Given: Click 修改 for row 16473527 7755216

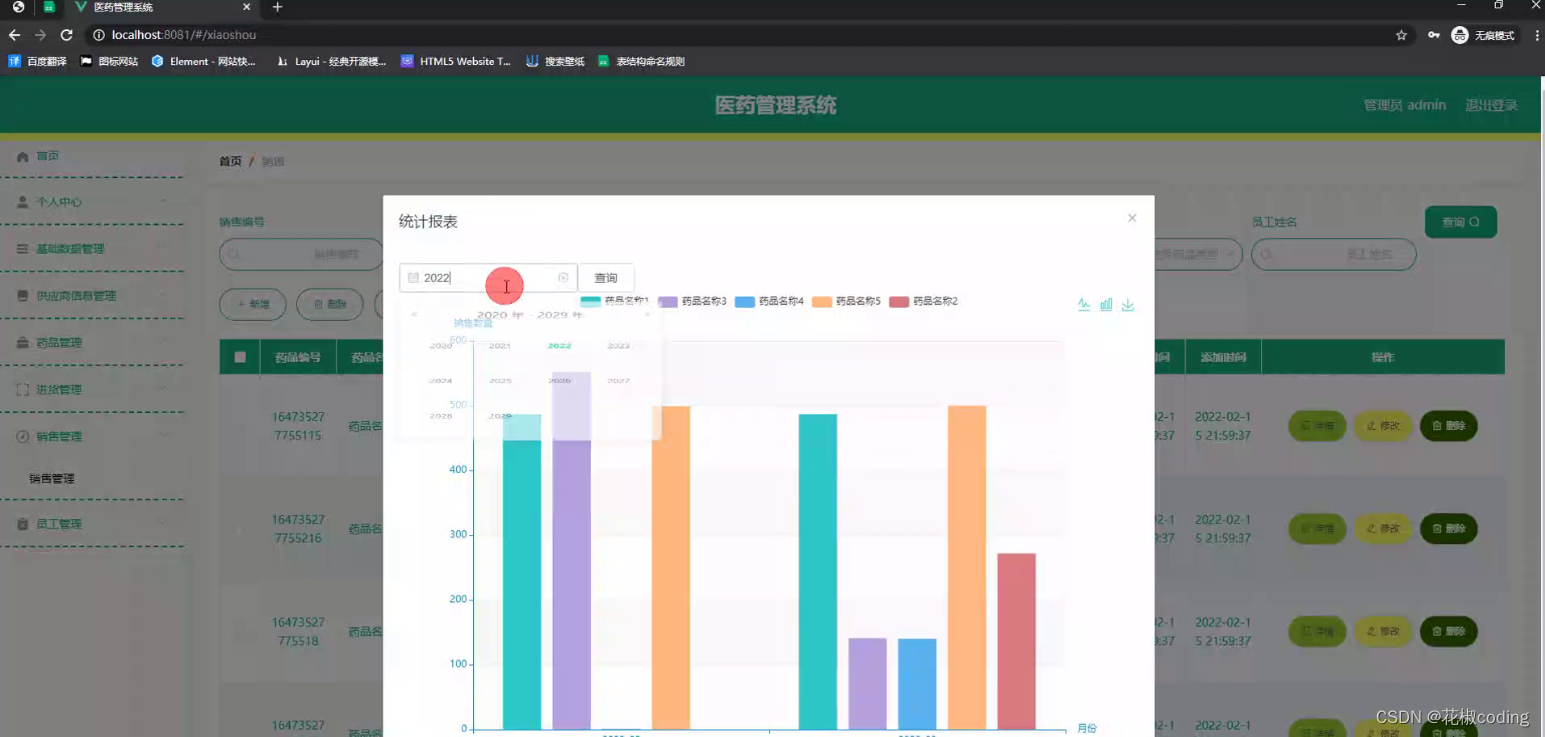Looking at the screenshot, I should [1383, 529].
